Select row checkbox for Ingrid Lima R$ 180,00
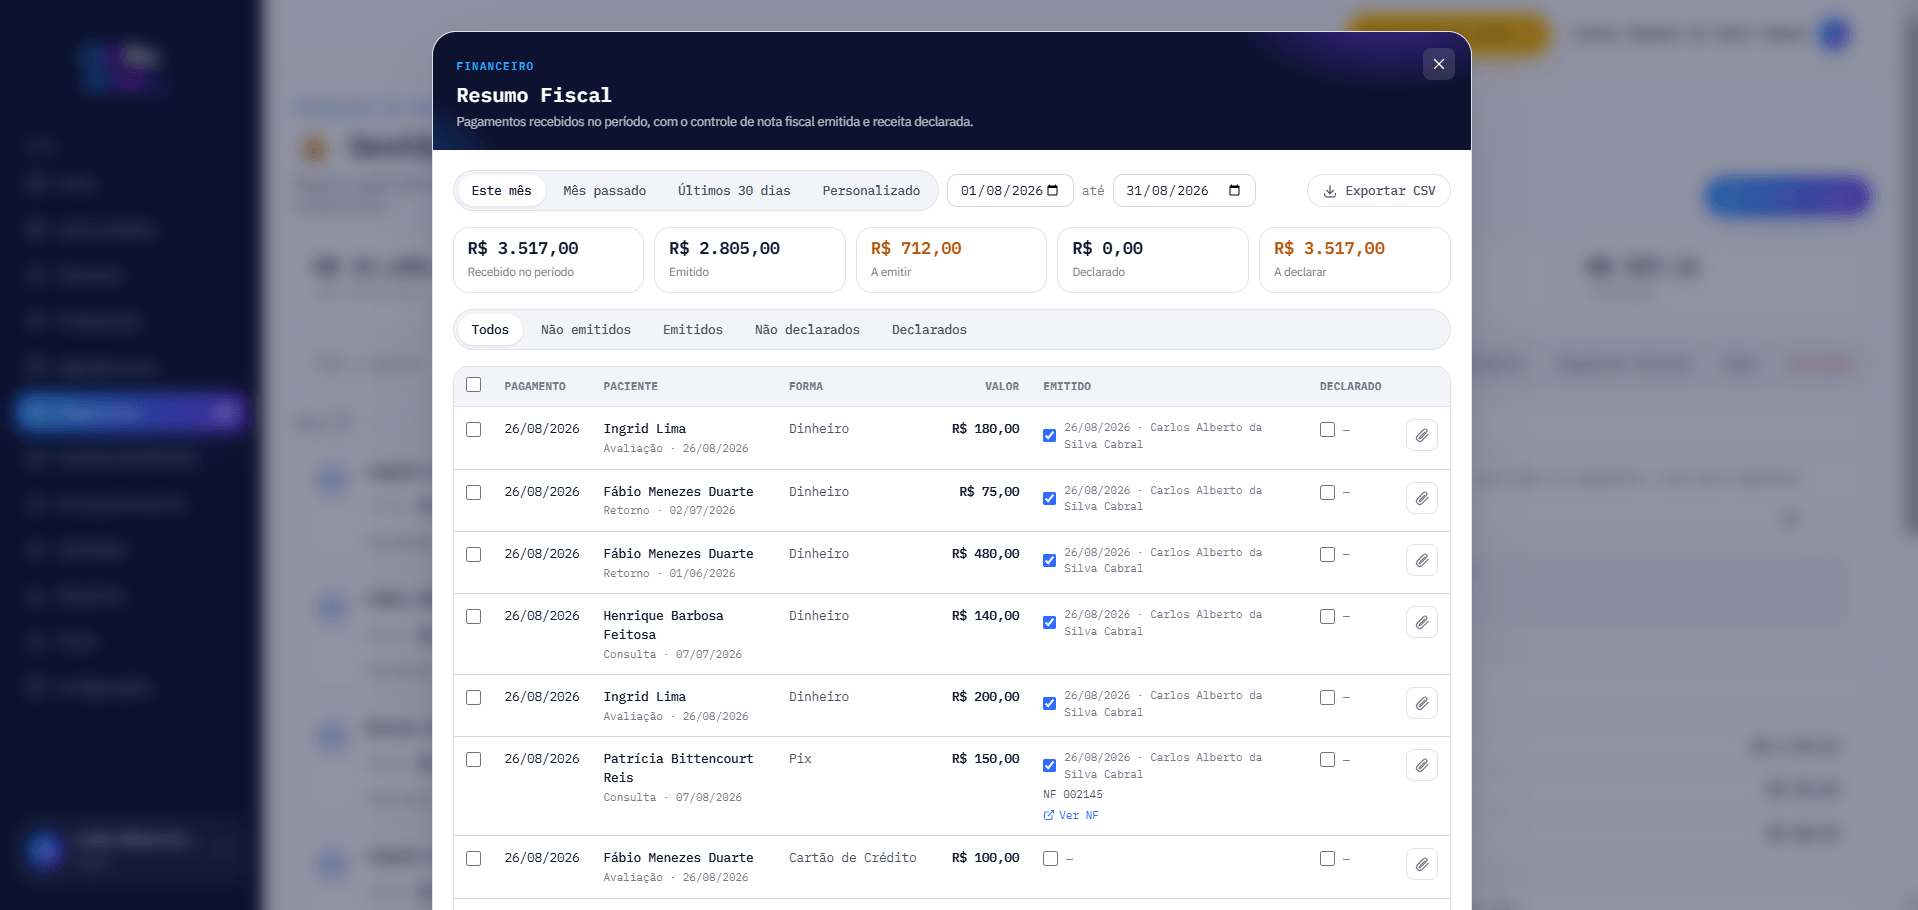1918x910 pixels. [474, 430]
